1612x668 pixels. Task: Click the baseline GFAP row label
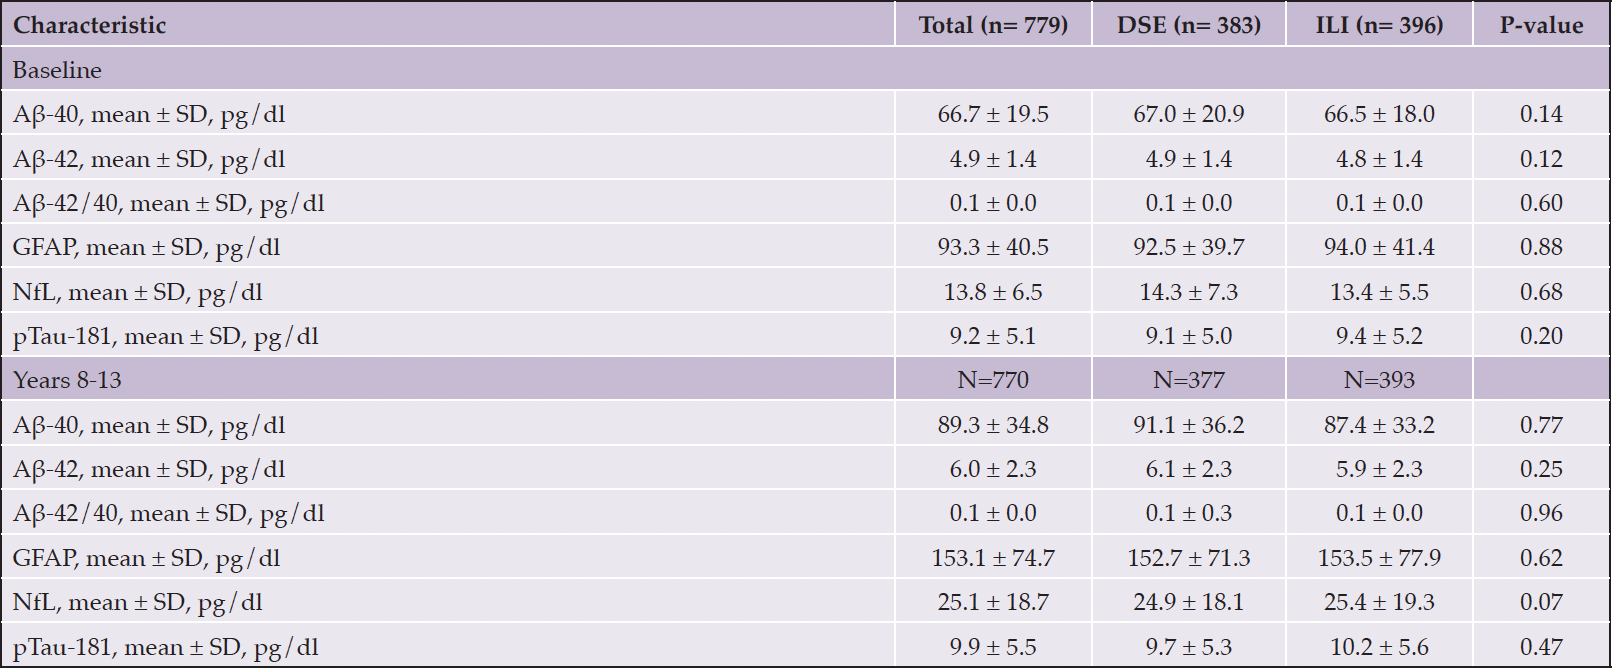[x=147, y=247]
